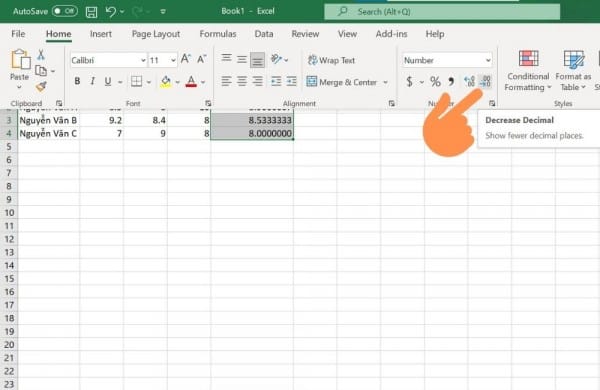Customize Quick Access Toolbar dropdown

click(163, 12)
